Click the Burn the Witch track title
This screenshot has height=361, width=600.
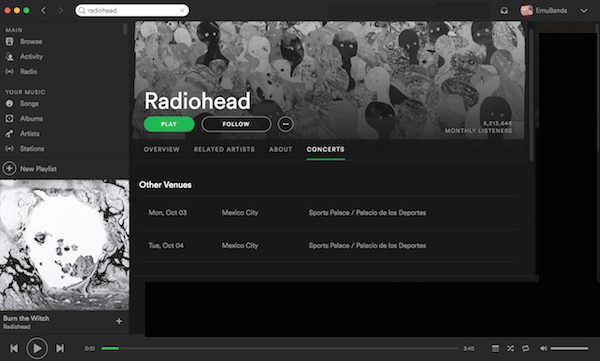click(x=26, y=318)
